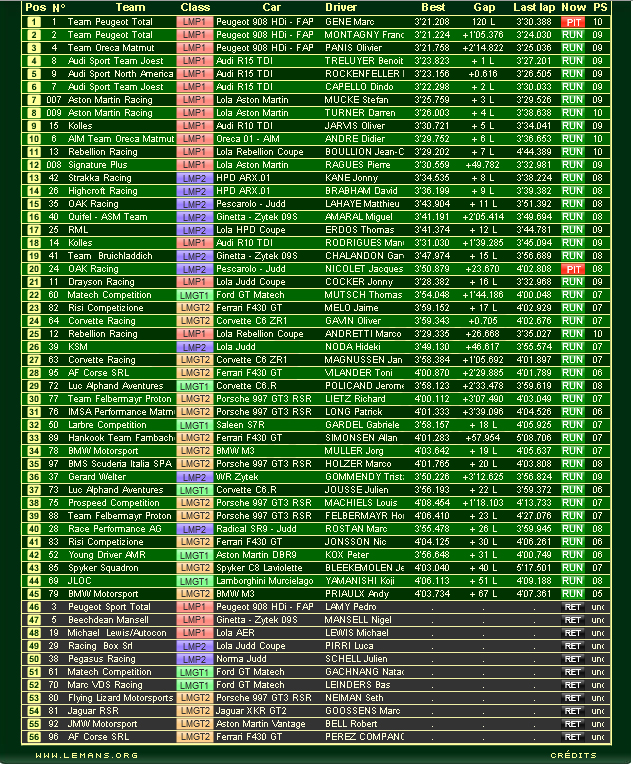Click the LMP2 class badge for Strakka Racing
Viewport: 633px width, 764px height.
pyautogui.click(x=194, y=178)
